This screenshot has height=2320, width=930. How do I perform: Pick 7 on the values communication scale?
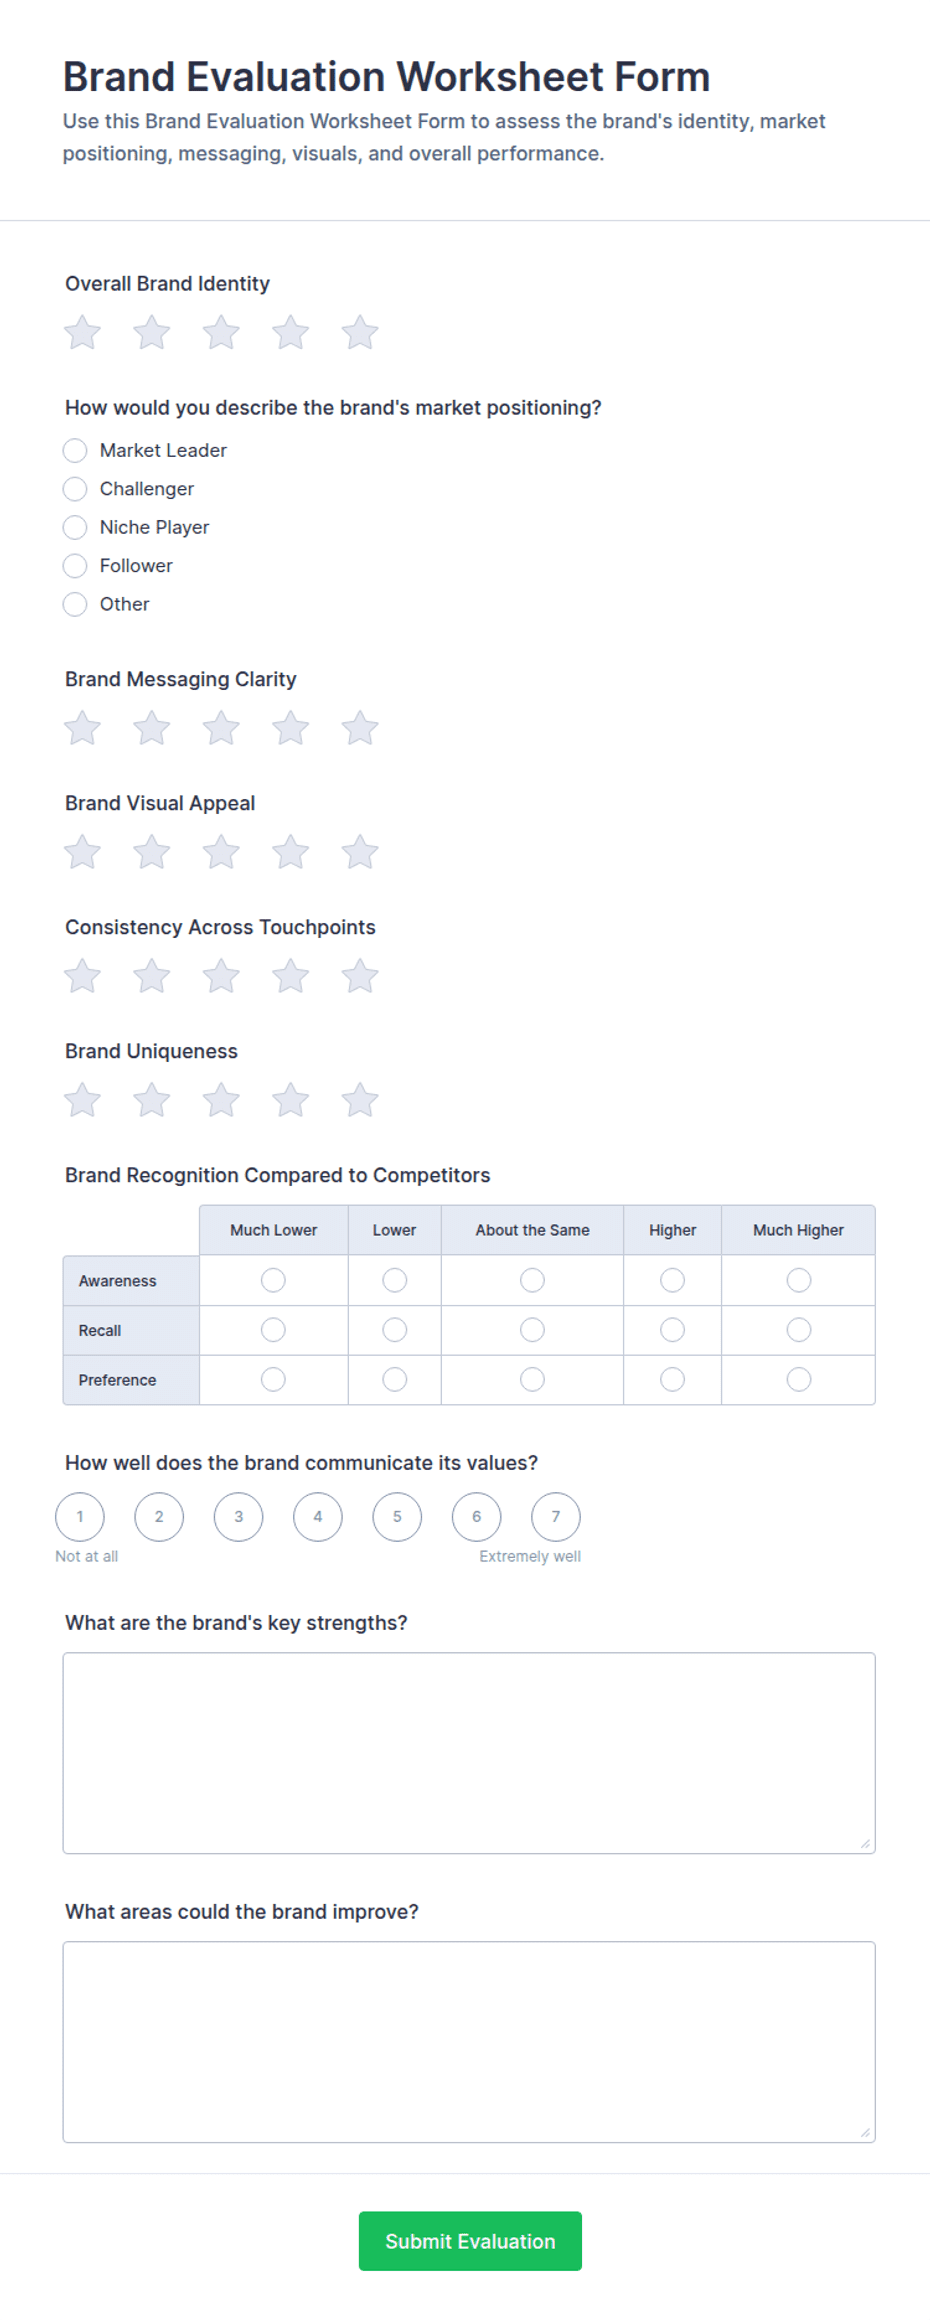556,1516
